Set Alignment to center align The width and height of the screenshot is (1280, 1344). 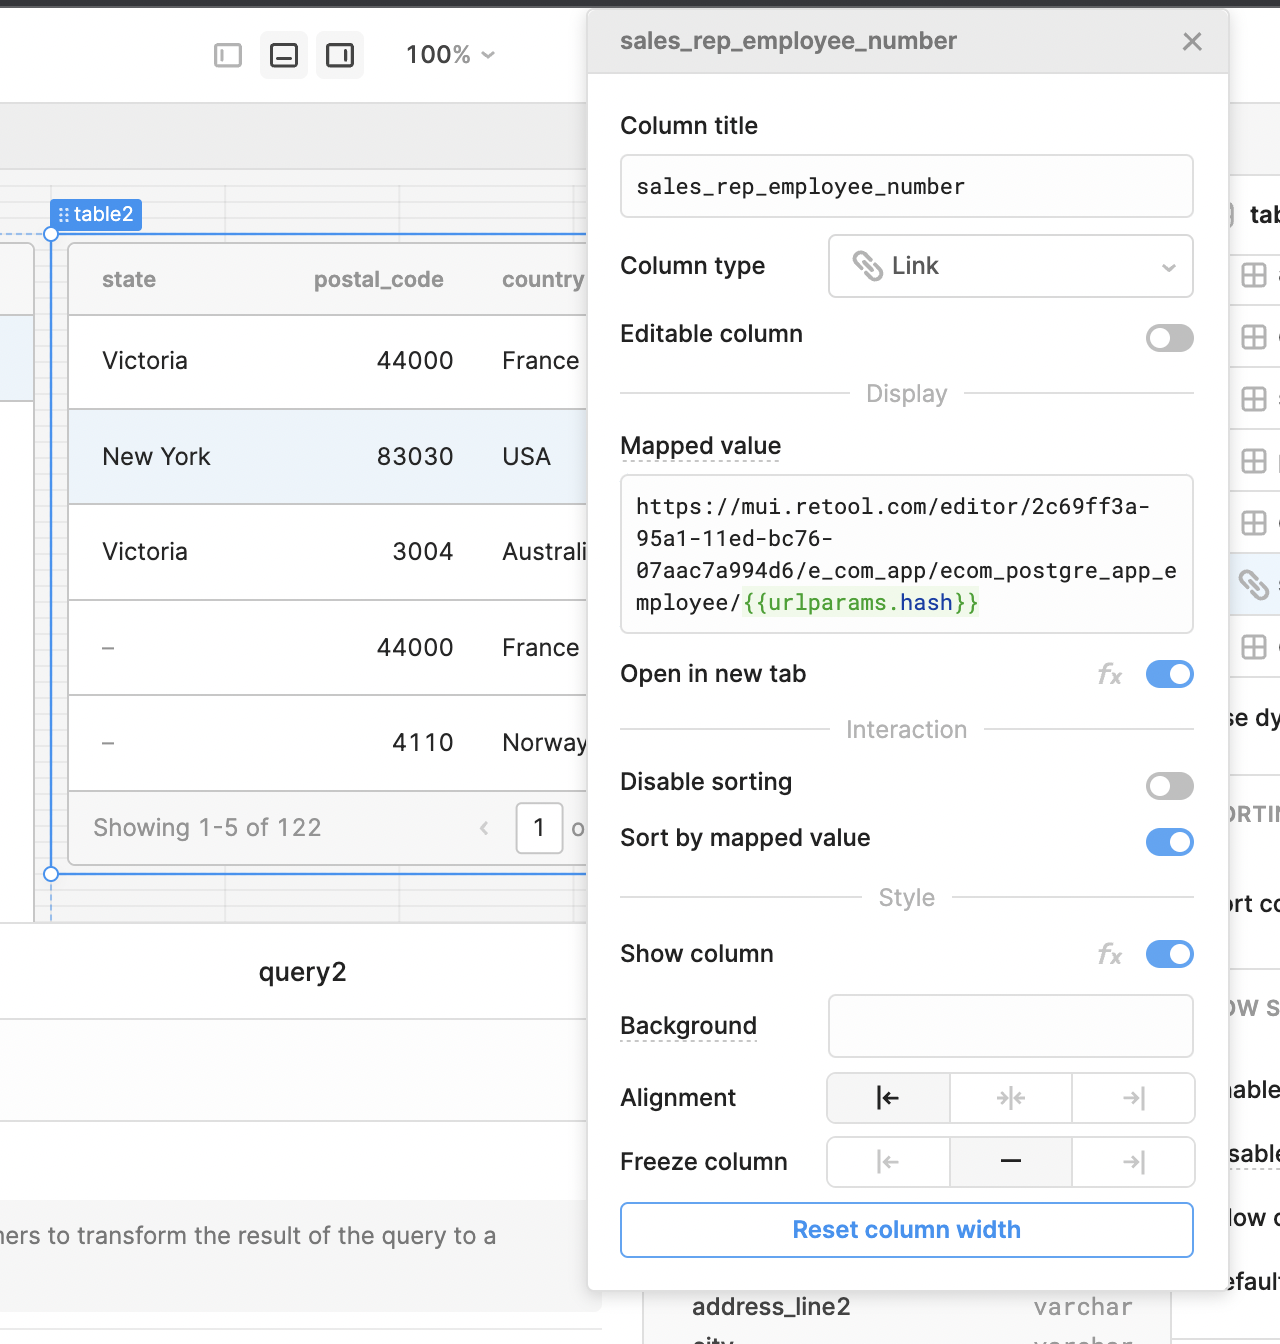pos(1011,1098)
